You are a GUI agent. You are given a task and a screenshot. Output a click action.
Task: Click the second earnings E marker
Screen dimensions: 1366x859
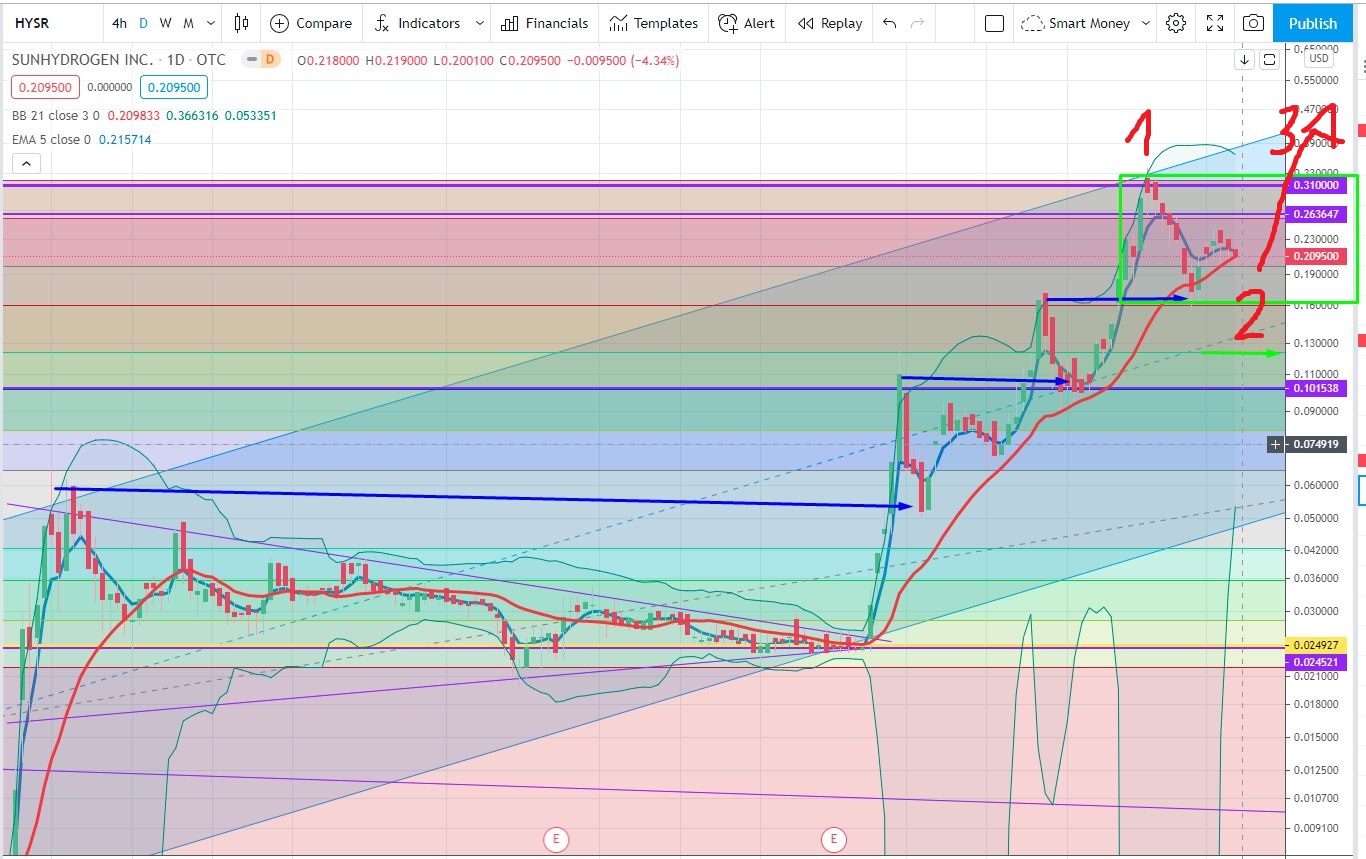click(x=833, y=839)
